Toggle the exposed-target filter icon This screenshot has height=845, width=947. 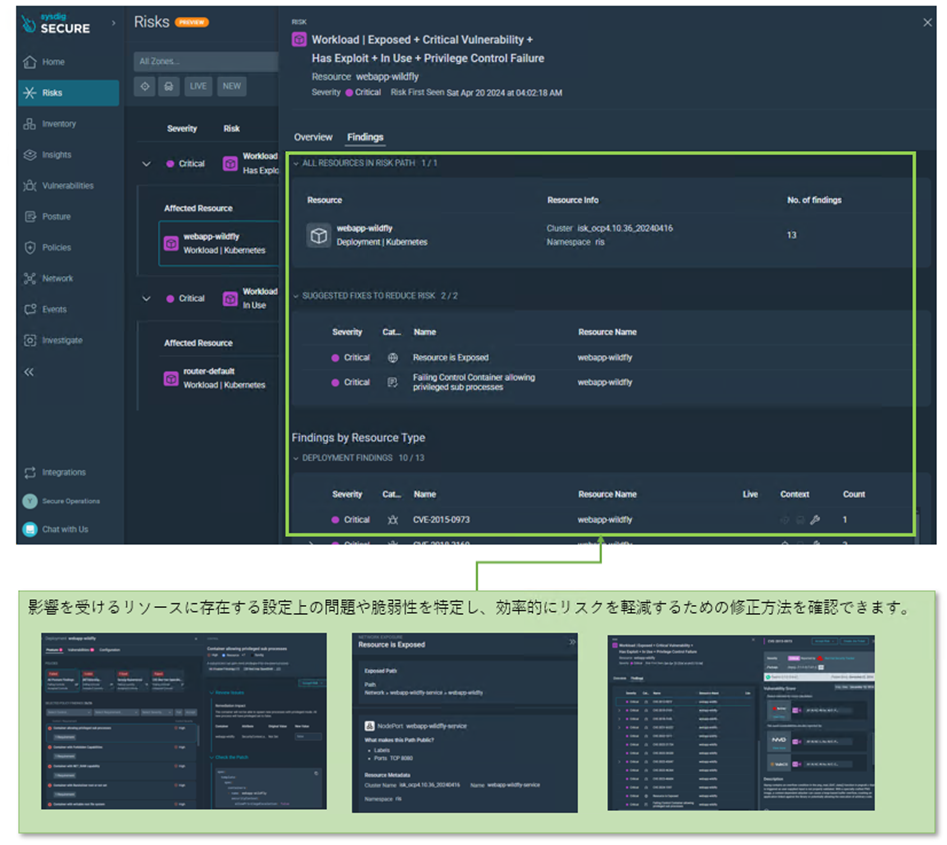pos(145,87)
